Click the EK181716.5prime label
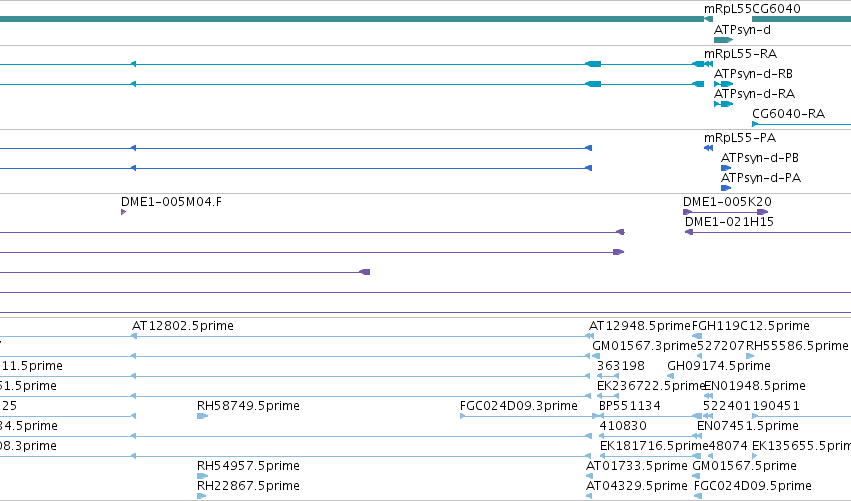Image resolution: width=851 pixels, height=501 pixels. pyautogui.click(x=654, y=446)
